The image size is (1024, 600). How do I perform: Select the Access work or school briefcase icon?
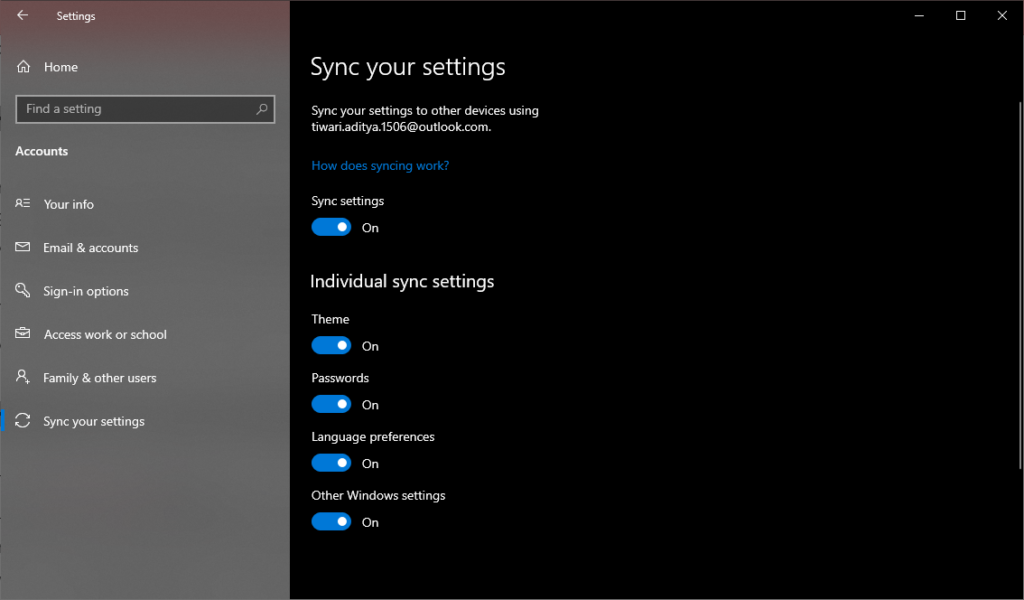tap(22, 334)
